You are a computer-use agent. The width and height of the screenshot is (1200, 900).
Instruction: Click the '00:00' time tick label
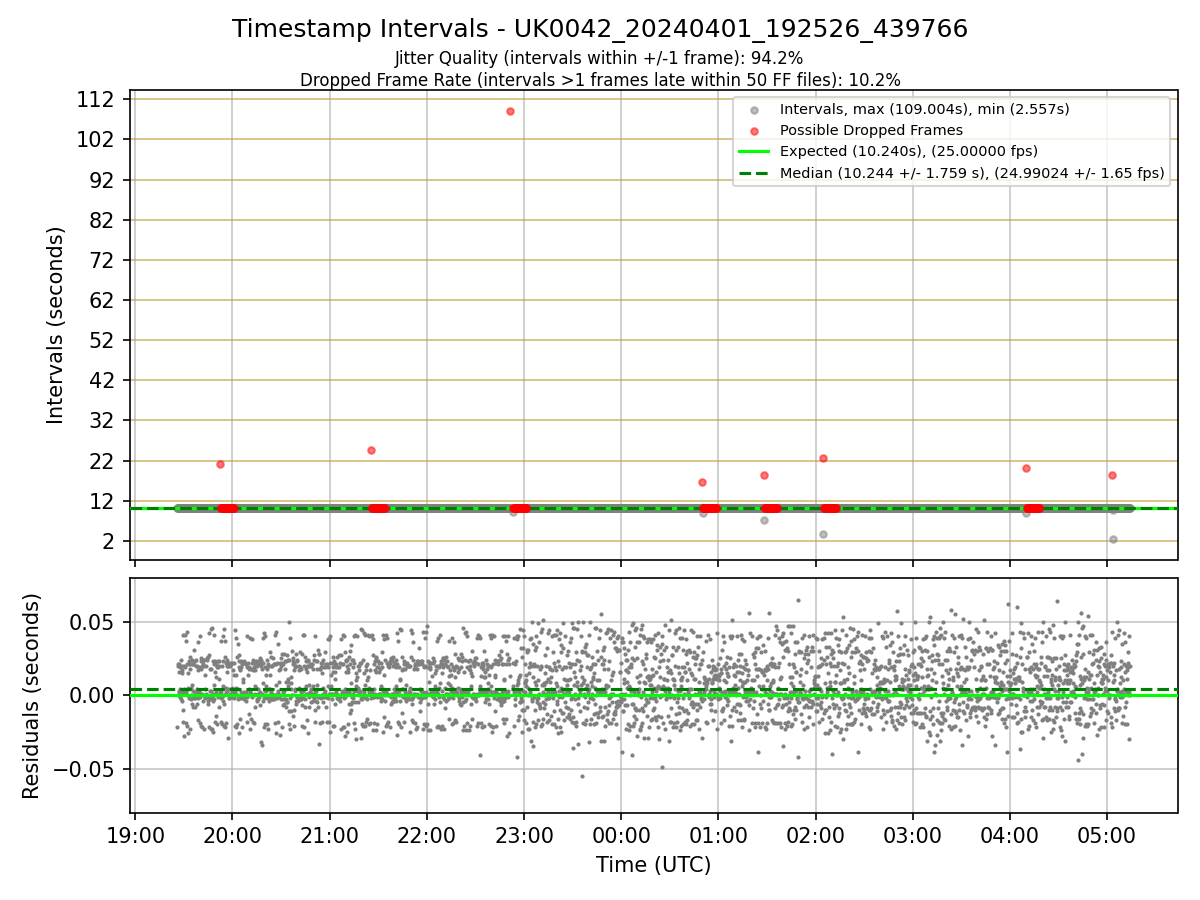tap(621, 835)
